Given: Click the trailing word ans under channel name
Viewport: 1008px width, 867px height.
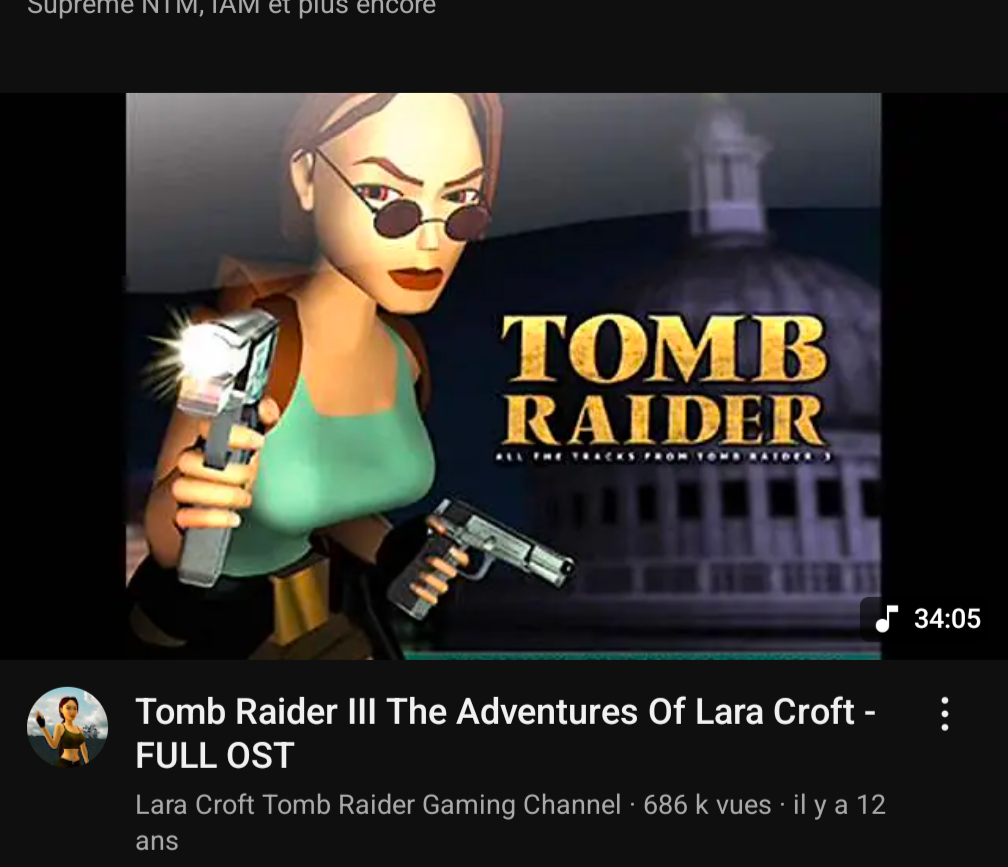Looking at the screenshot, I should pyautogui.click(x=157, y=841).
